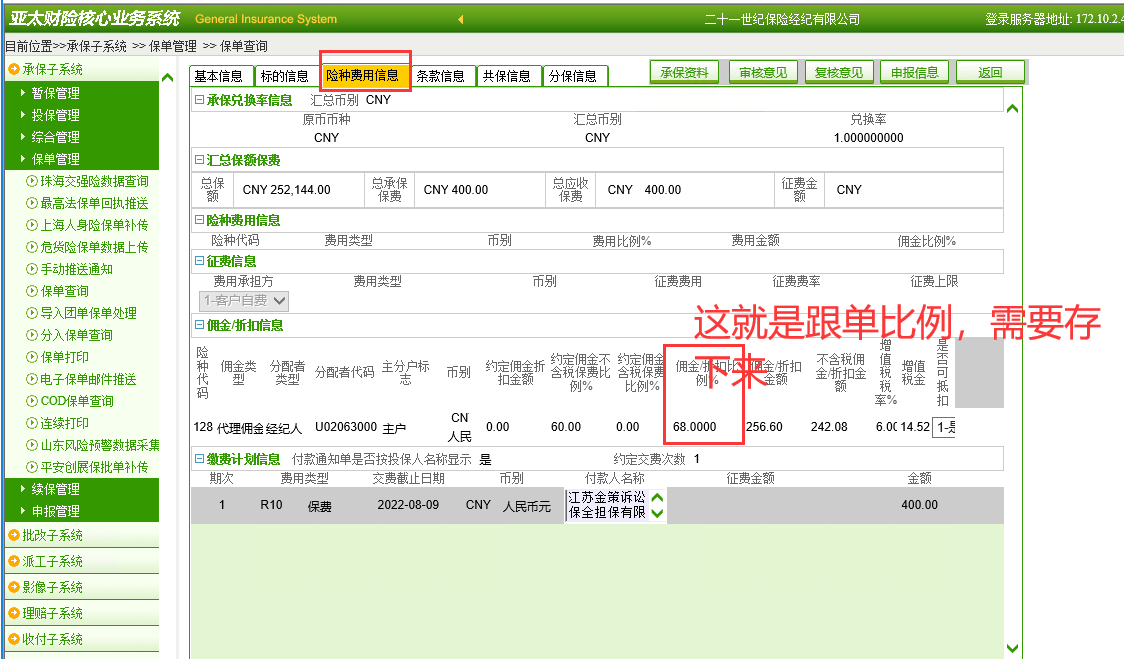Collapse the 承保兑换率信息 section
Screen dimensions: 1124x659
click(199, 100)
